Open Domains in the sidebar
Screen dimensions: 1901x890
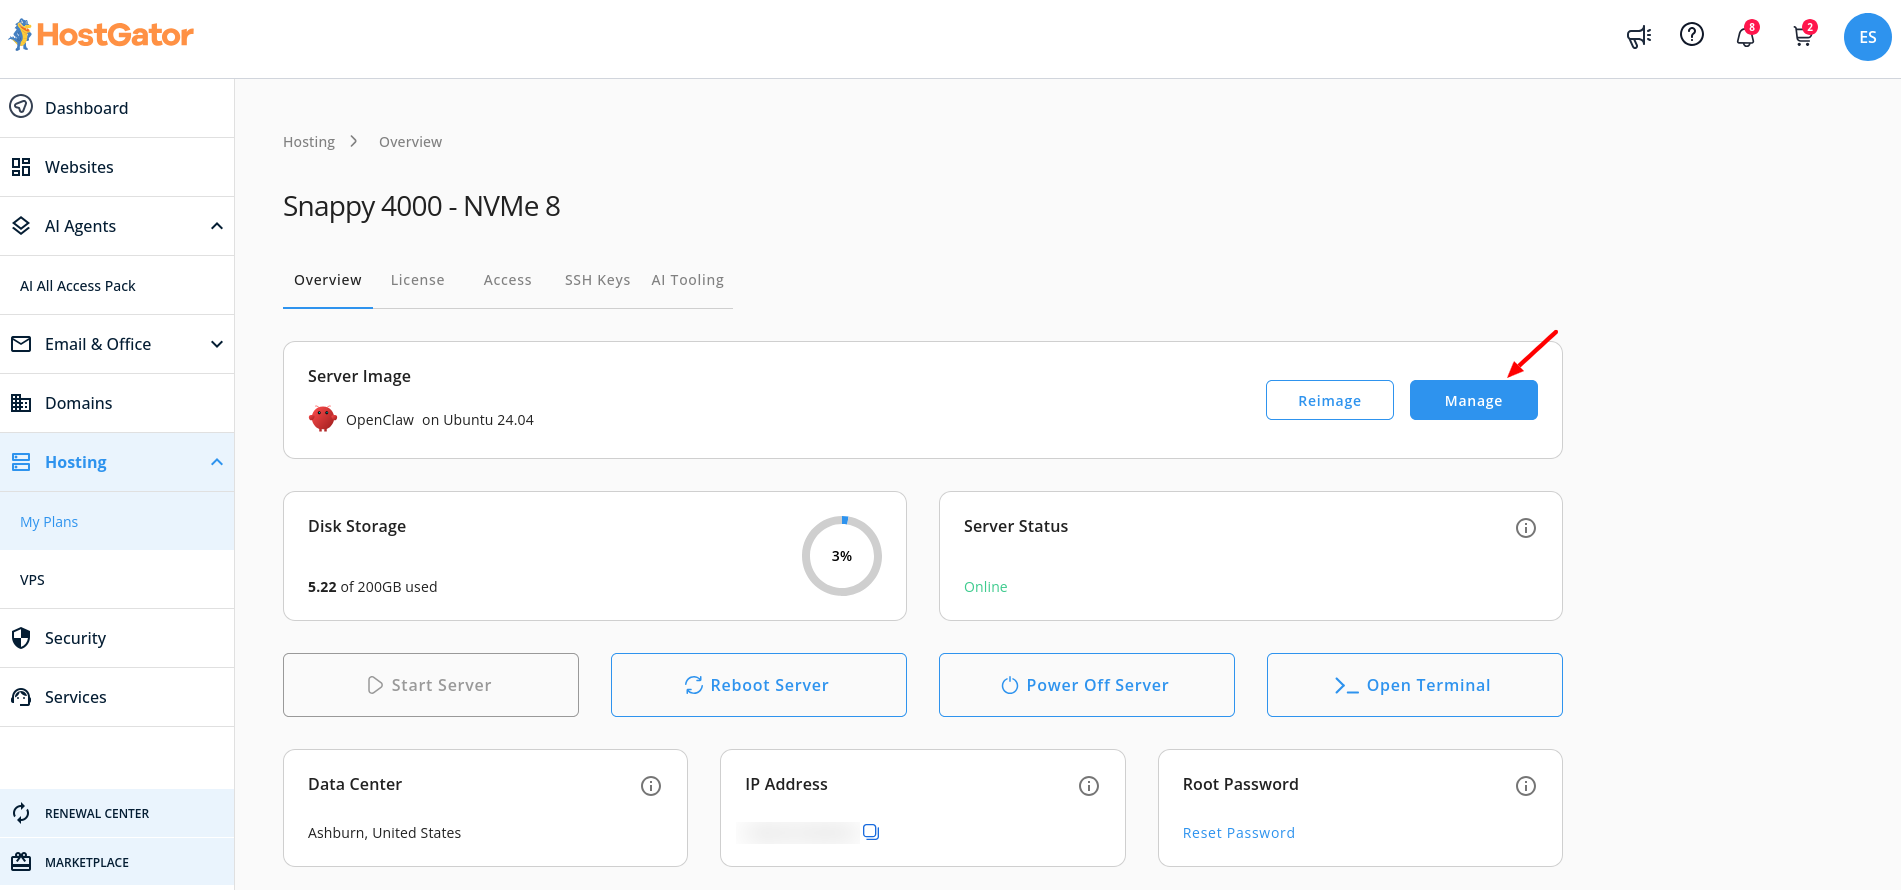117,403
